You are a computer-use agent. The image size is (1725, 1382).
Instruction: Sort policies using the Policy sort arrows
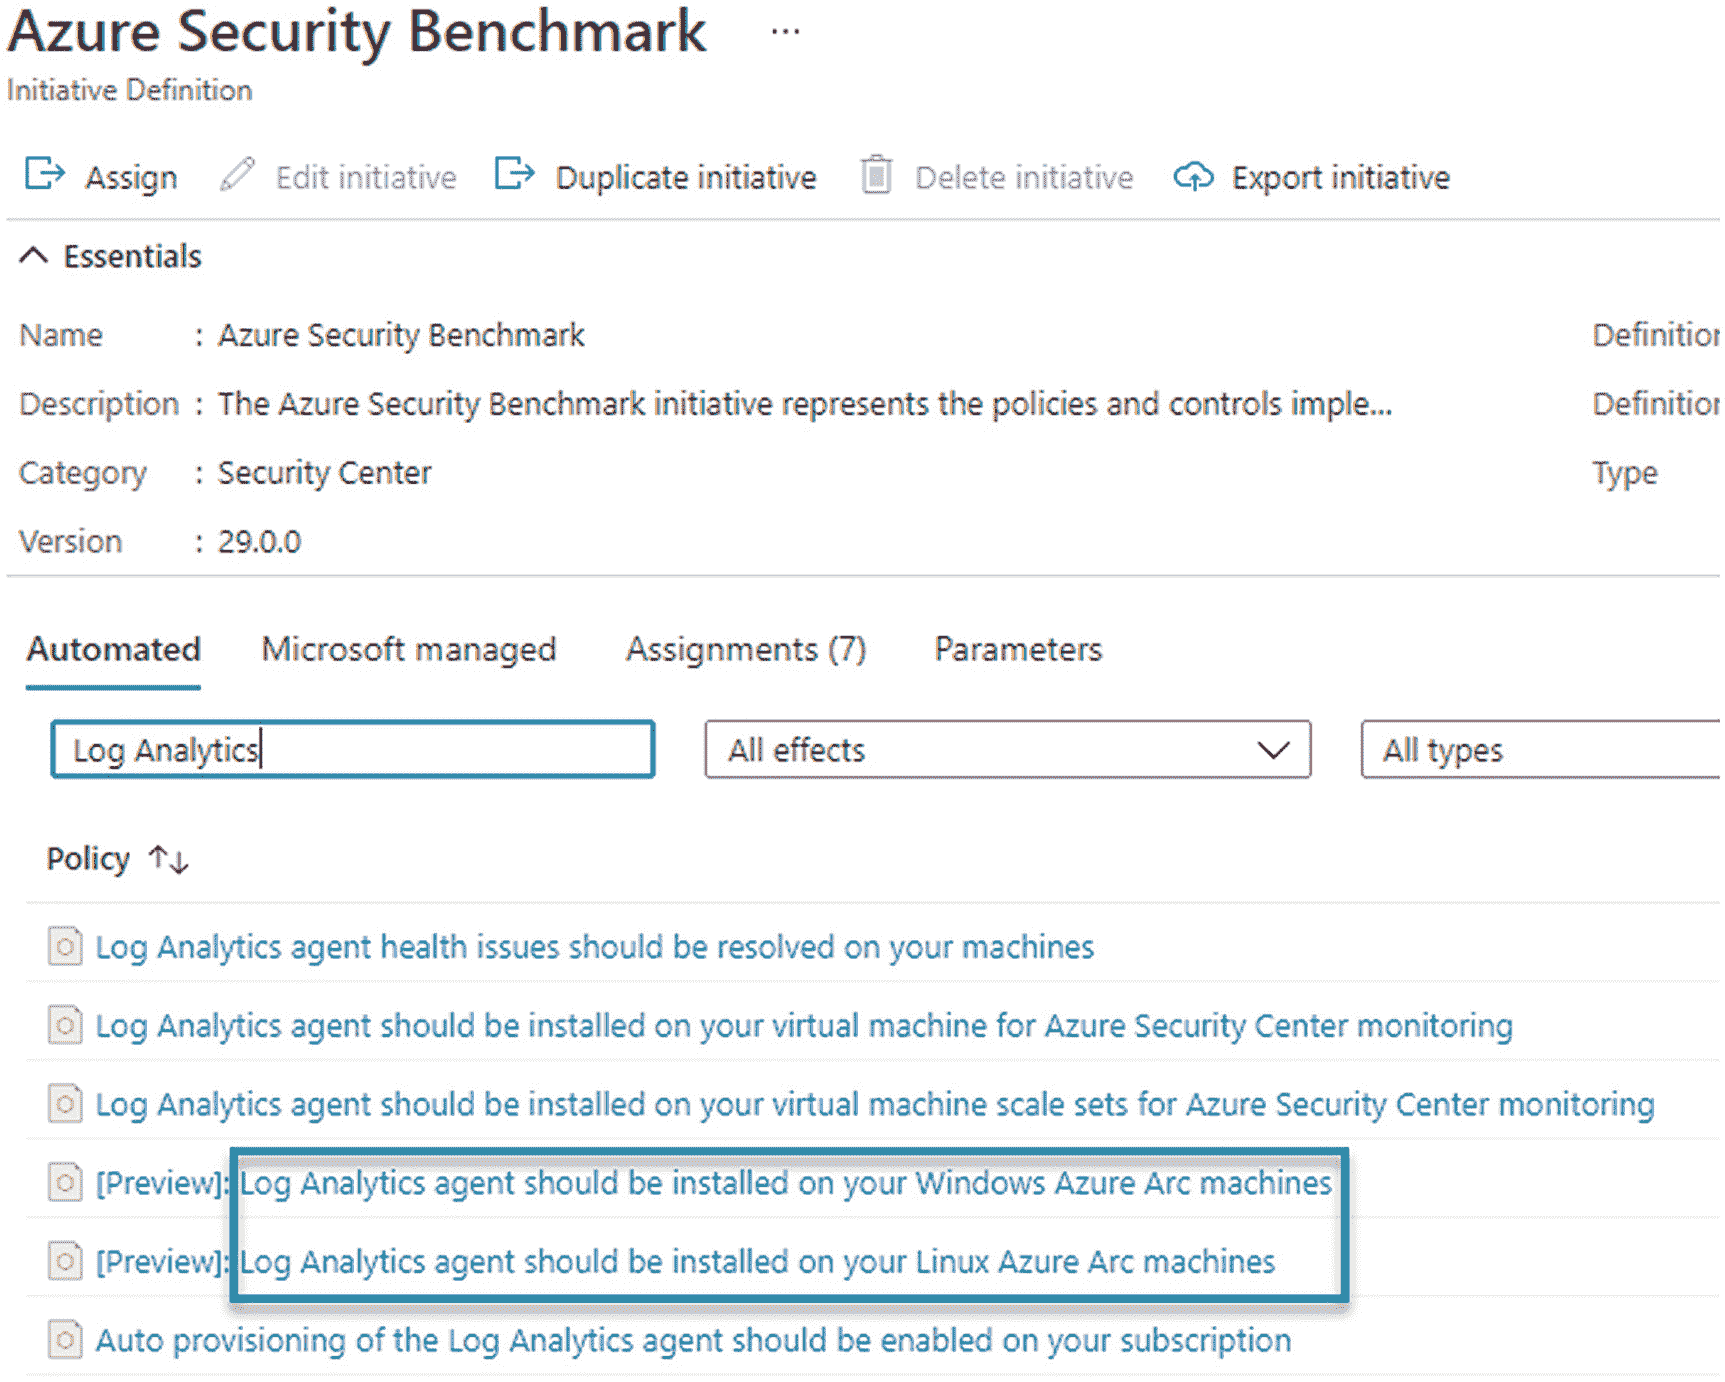click(168, 859)
